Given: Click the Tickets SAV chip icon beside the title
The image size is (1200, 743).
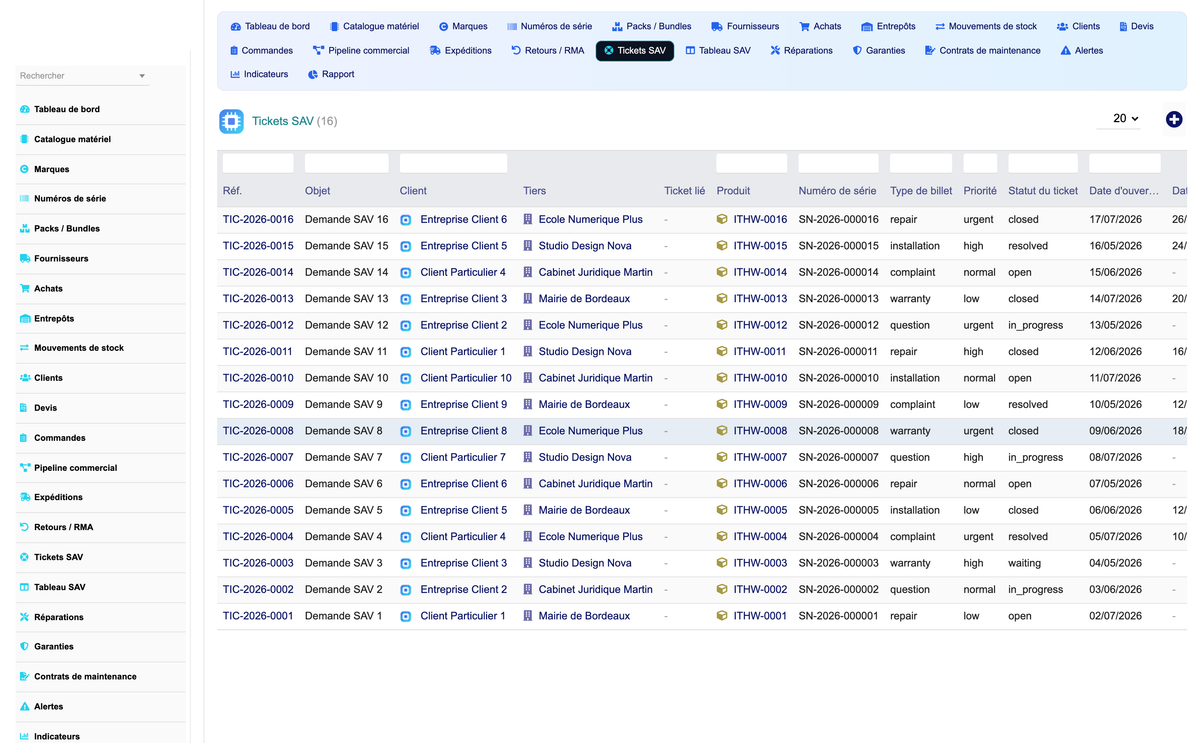Looking at the screenshot, I should (x=231, y=122).
